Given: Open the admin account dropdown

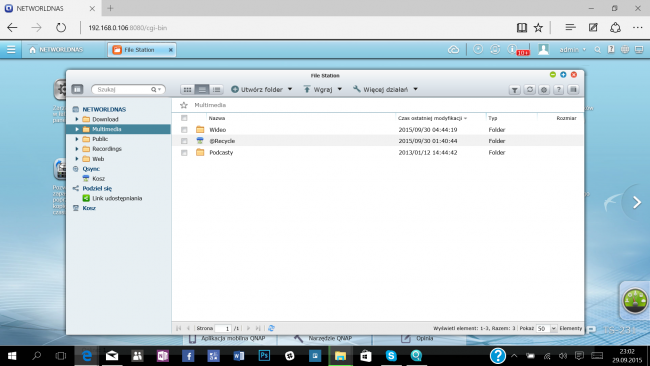Looking at the screenshot, I should pyautogui.click(x=572, y=50).
